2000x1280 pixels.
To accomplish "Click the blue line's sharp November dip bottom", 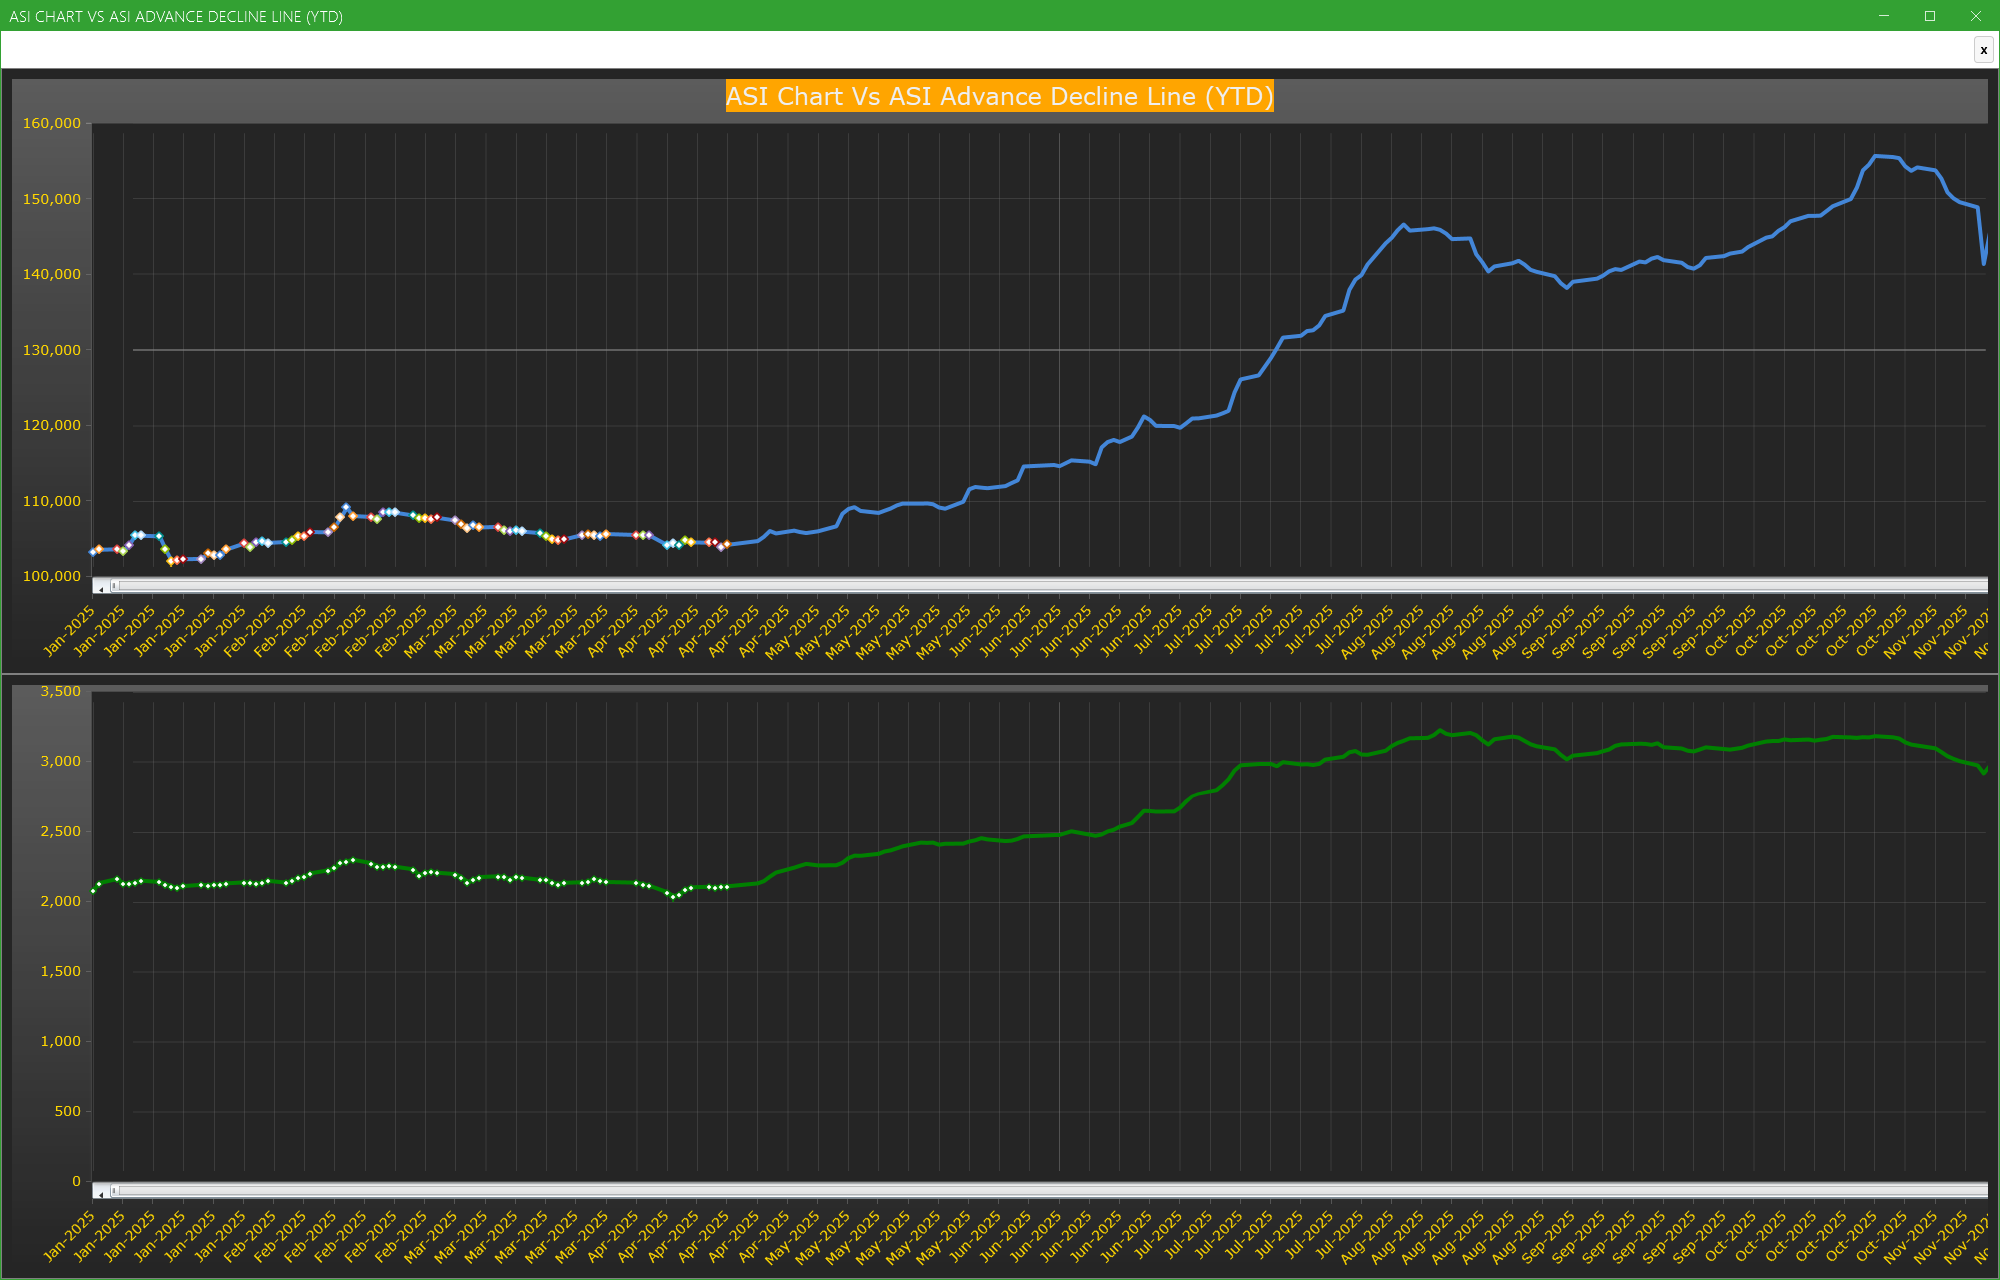I will (x=1984, y=263).
